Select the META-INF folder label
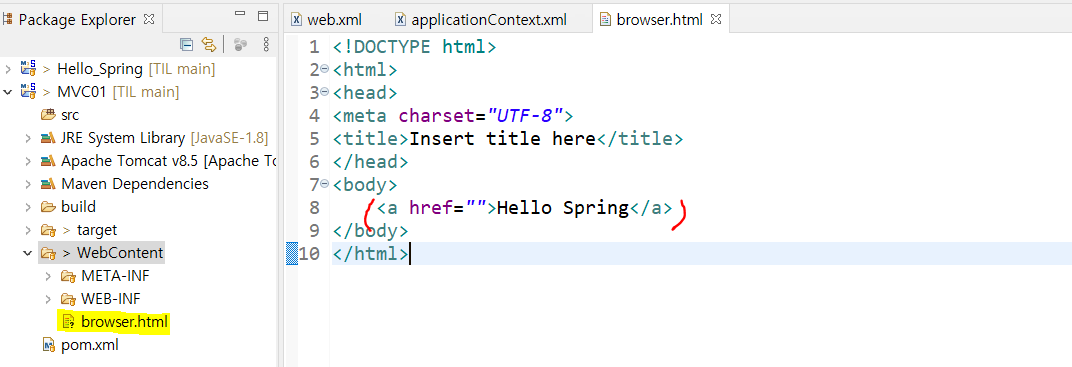 tap(115, 276)
